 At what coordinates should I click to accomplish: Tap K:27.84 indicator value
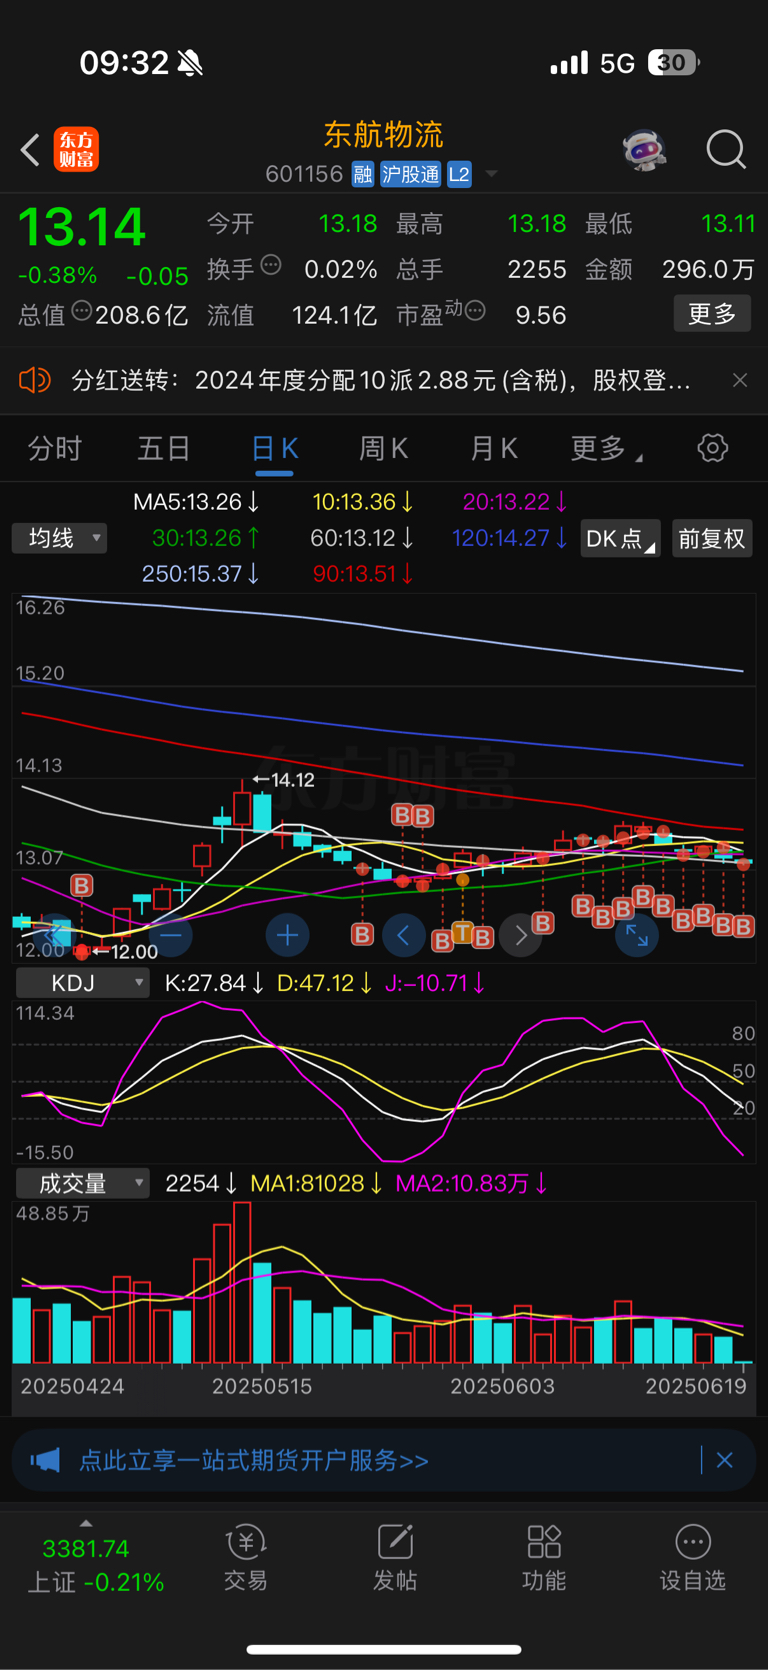214,983
